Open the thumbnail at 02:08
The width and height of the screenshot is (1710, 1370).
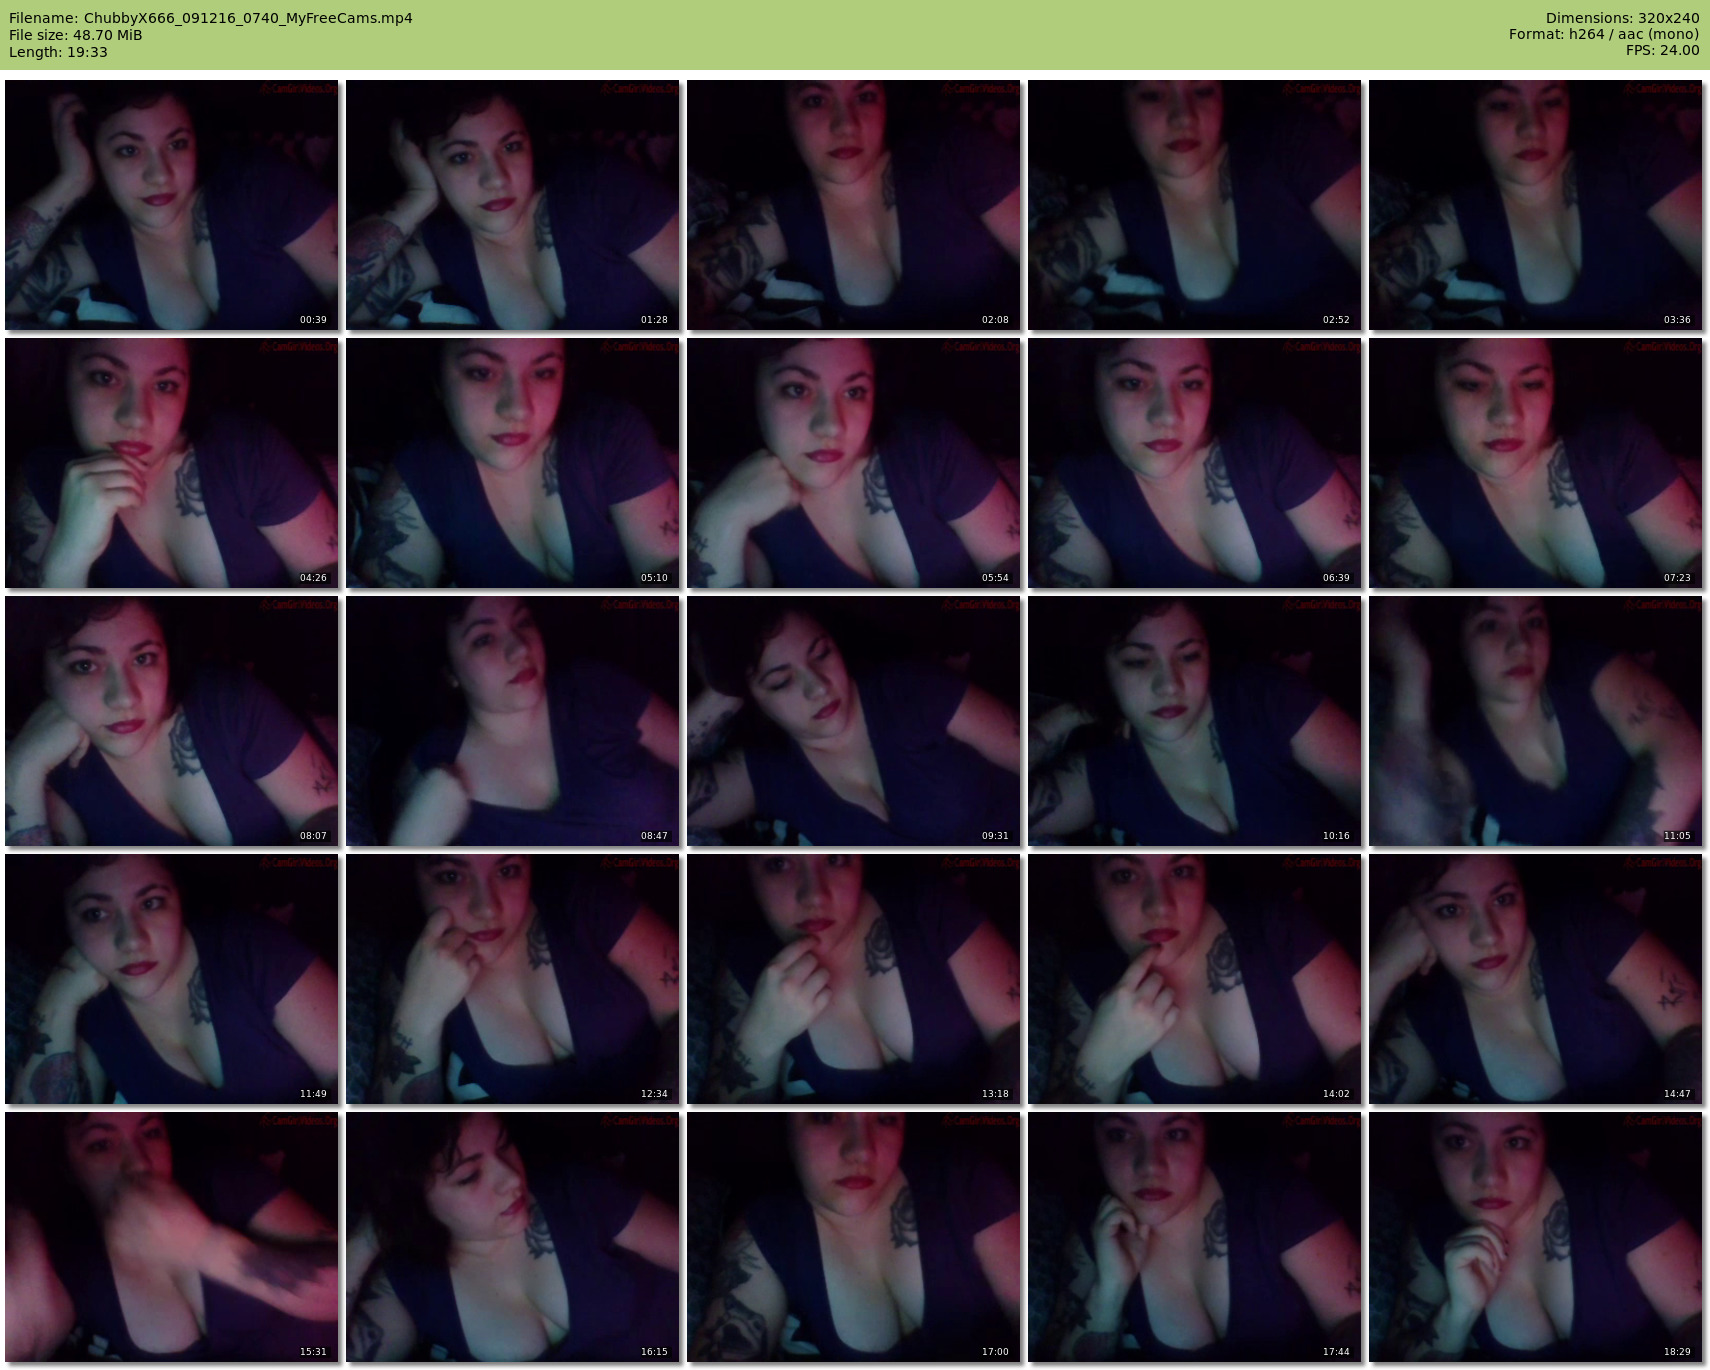coord(854,205)
